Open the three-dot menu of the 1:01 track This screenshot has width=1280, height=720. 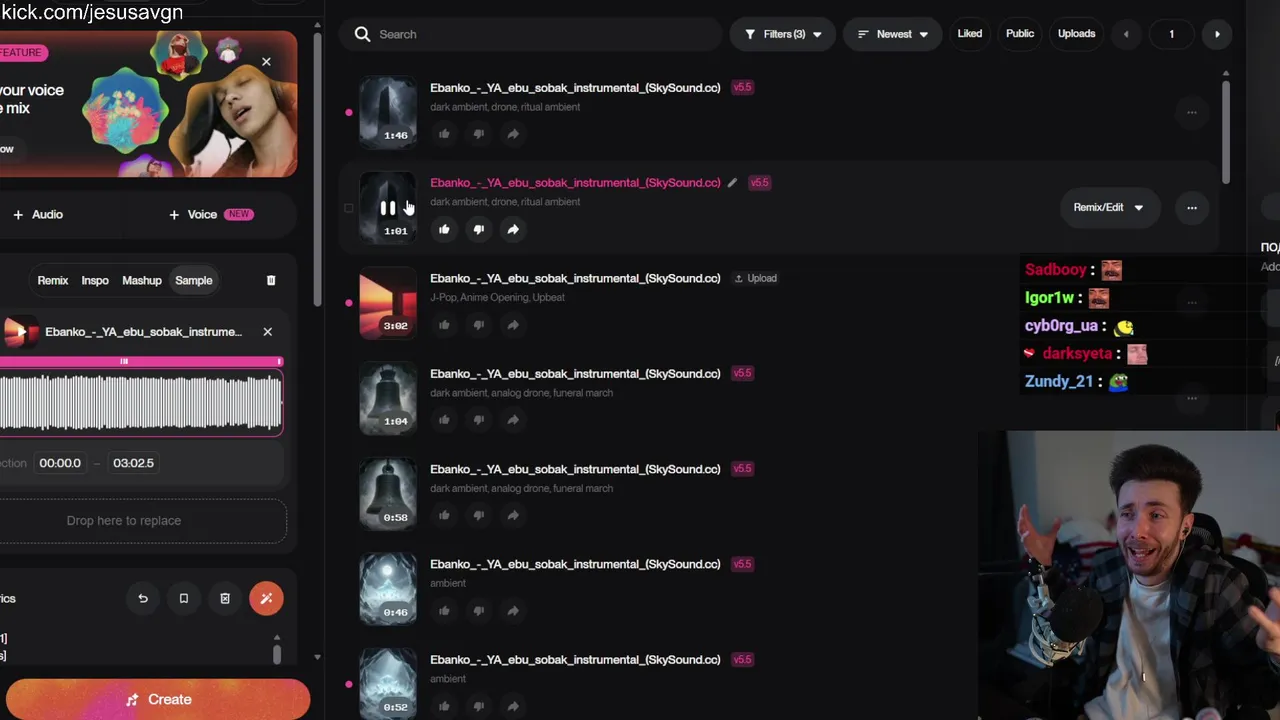(x=1191, y=208)
